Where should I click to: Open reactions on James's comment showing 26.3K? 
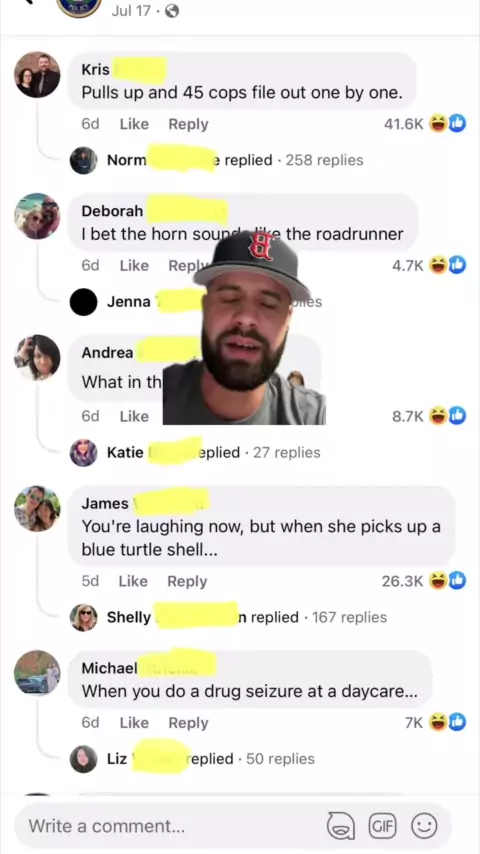click(423, 581)
